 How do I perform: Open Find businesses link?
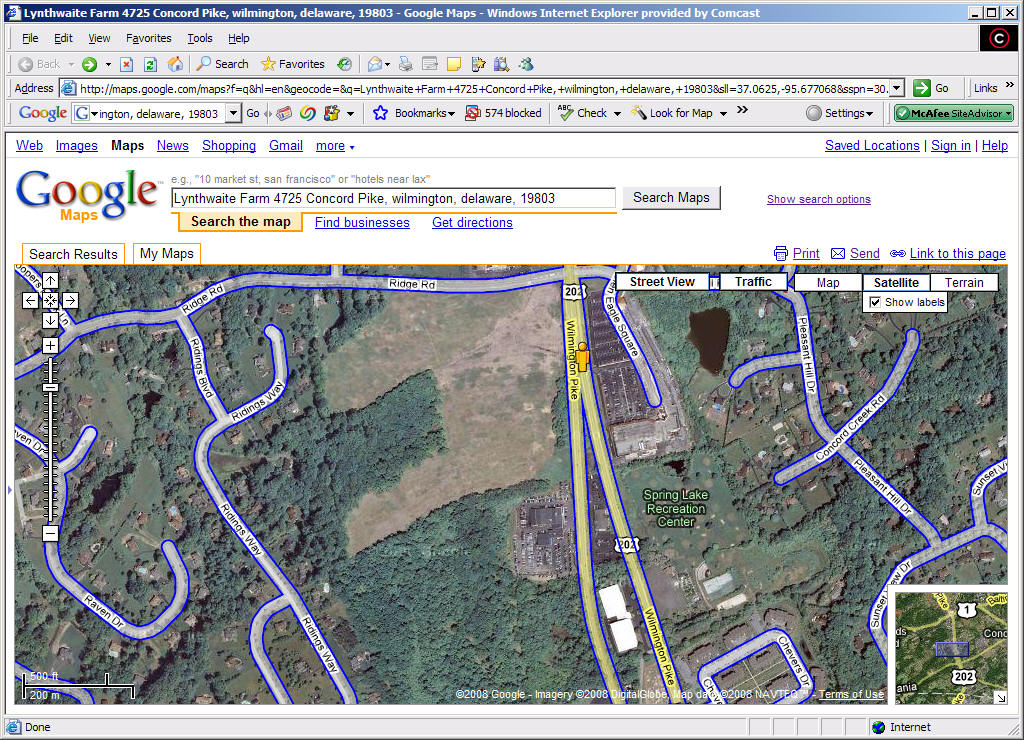tap(362, 223)
